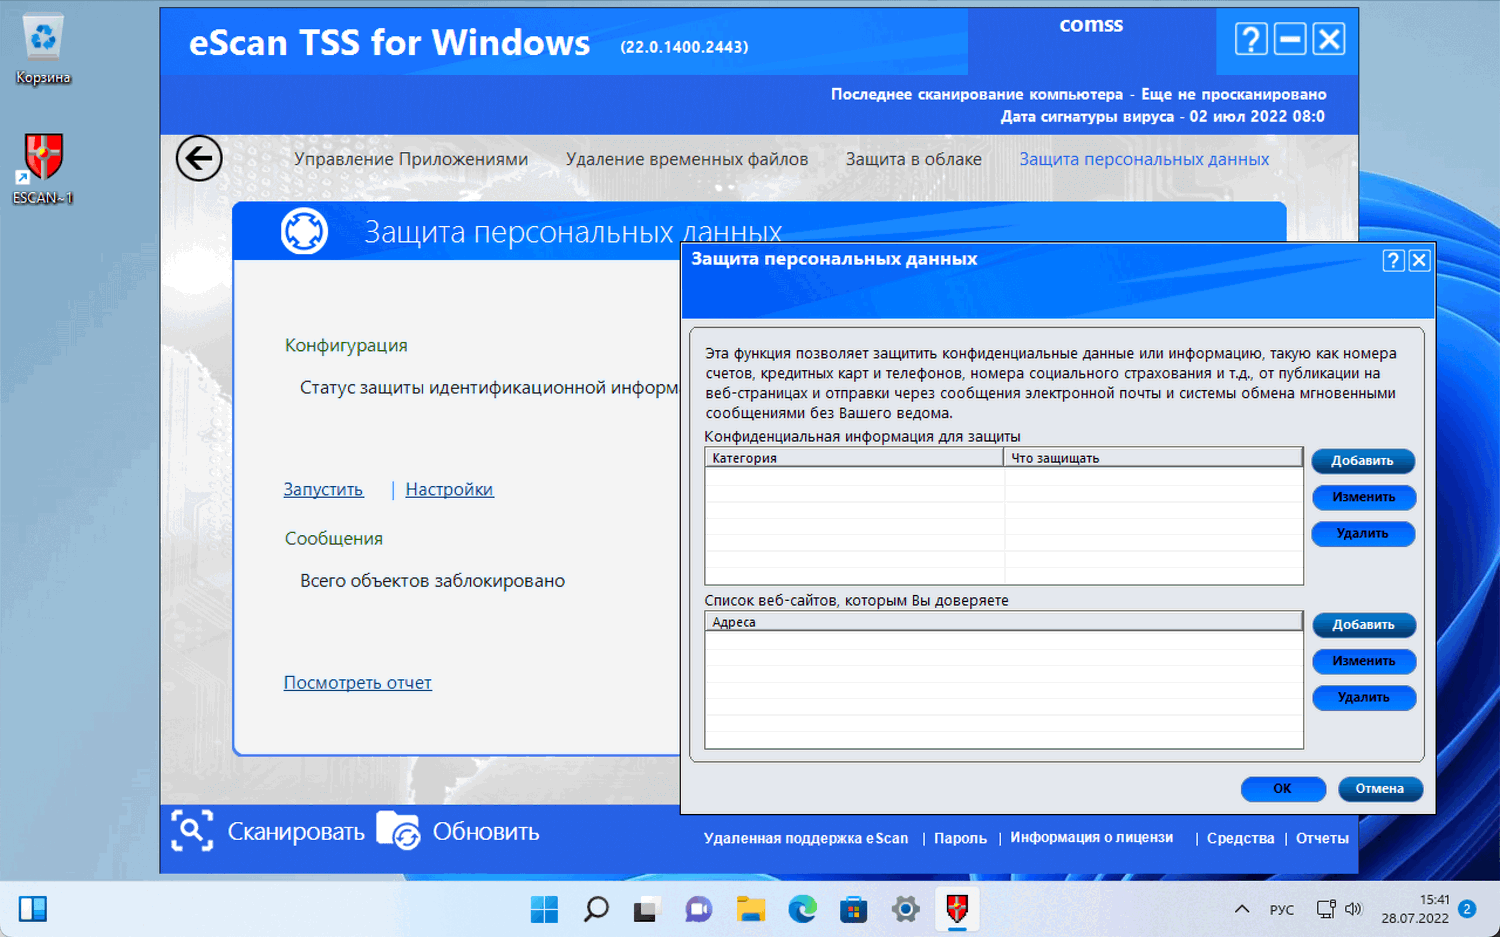This screenshot has width=1500, height=937.
Task: Open the Корзина recycle bin icon
Action: 43,50
